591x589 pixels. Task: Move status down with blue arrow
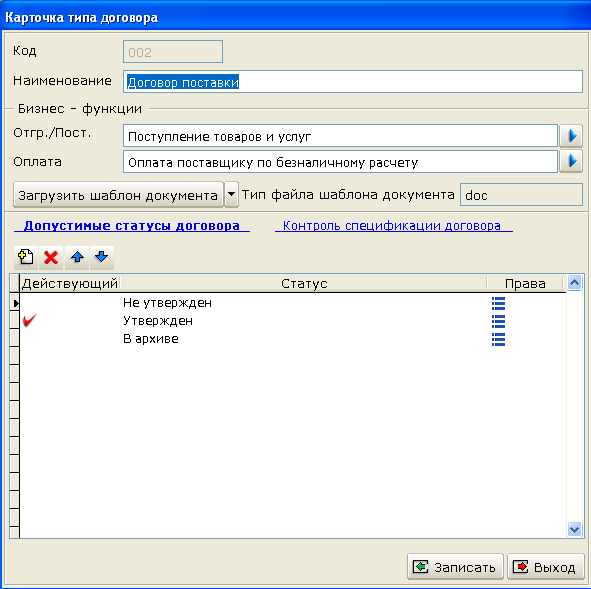102,258
